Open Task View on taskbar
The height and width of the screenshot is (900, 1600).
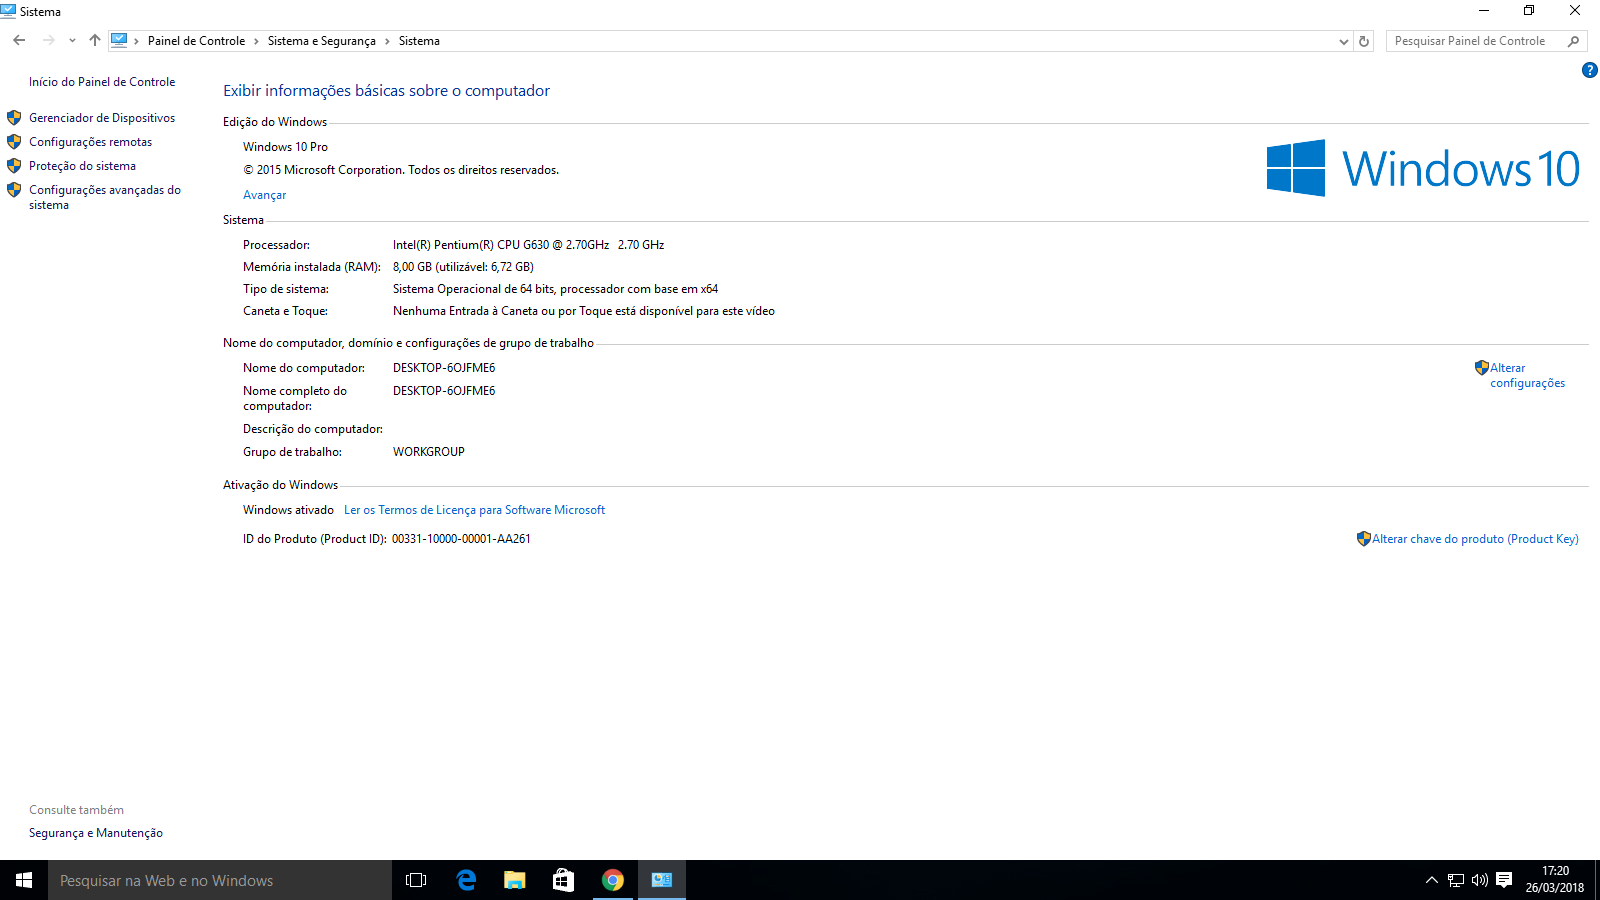pyautogui.click(x=416, y=880)
